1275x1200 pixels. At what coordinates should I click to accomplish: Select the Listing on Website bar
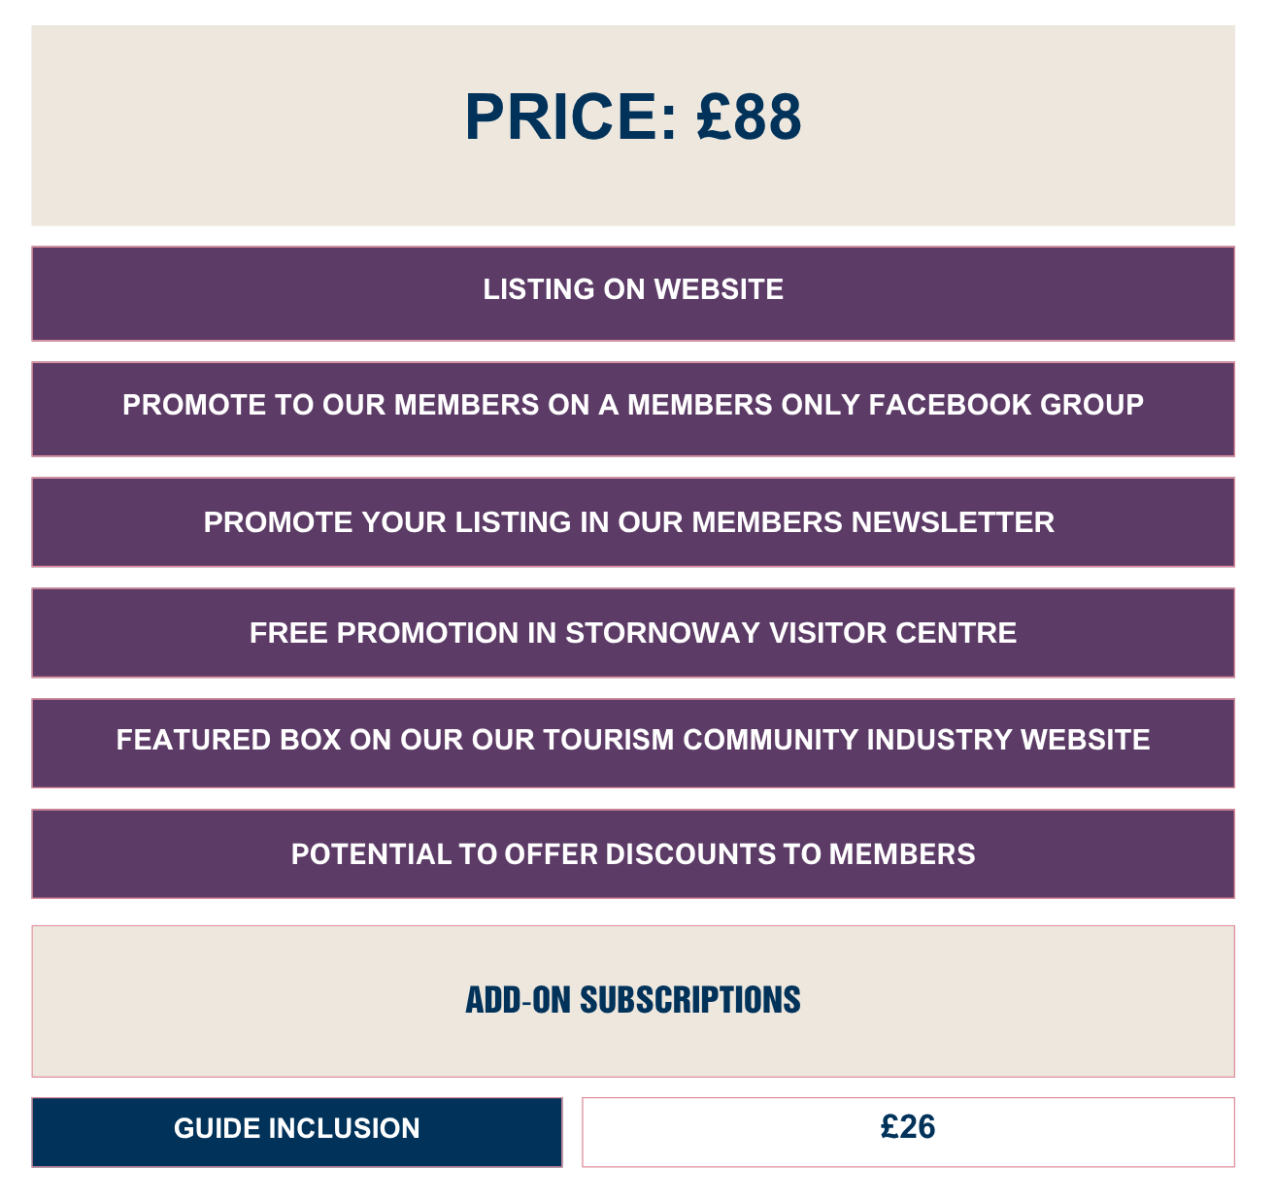[633, 292]
